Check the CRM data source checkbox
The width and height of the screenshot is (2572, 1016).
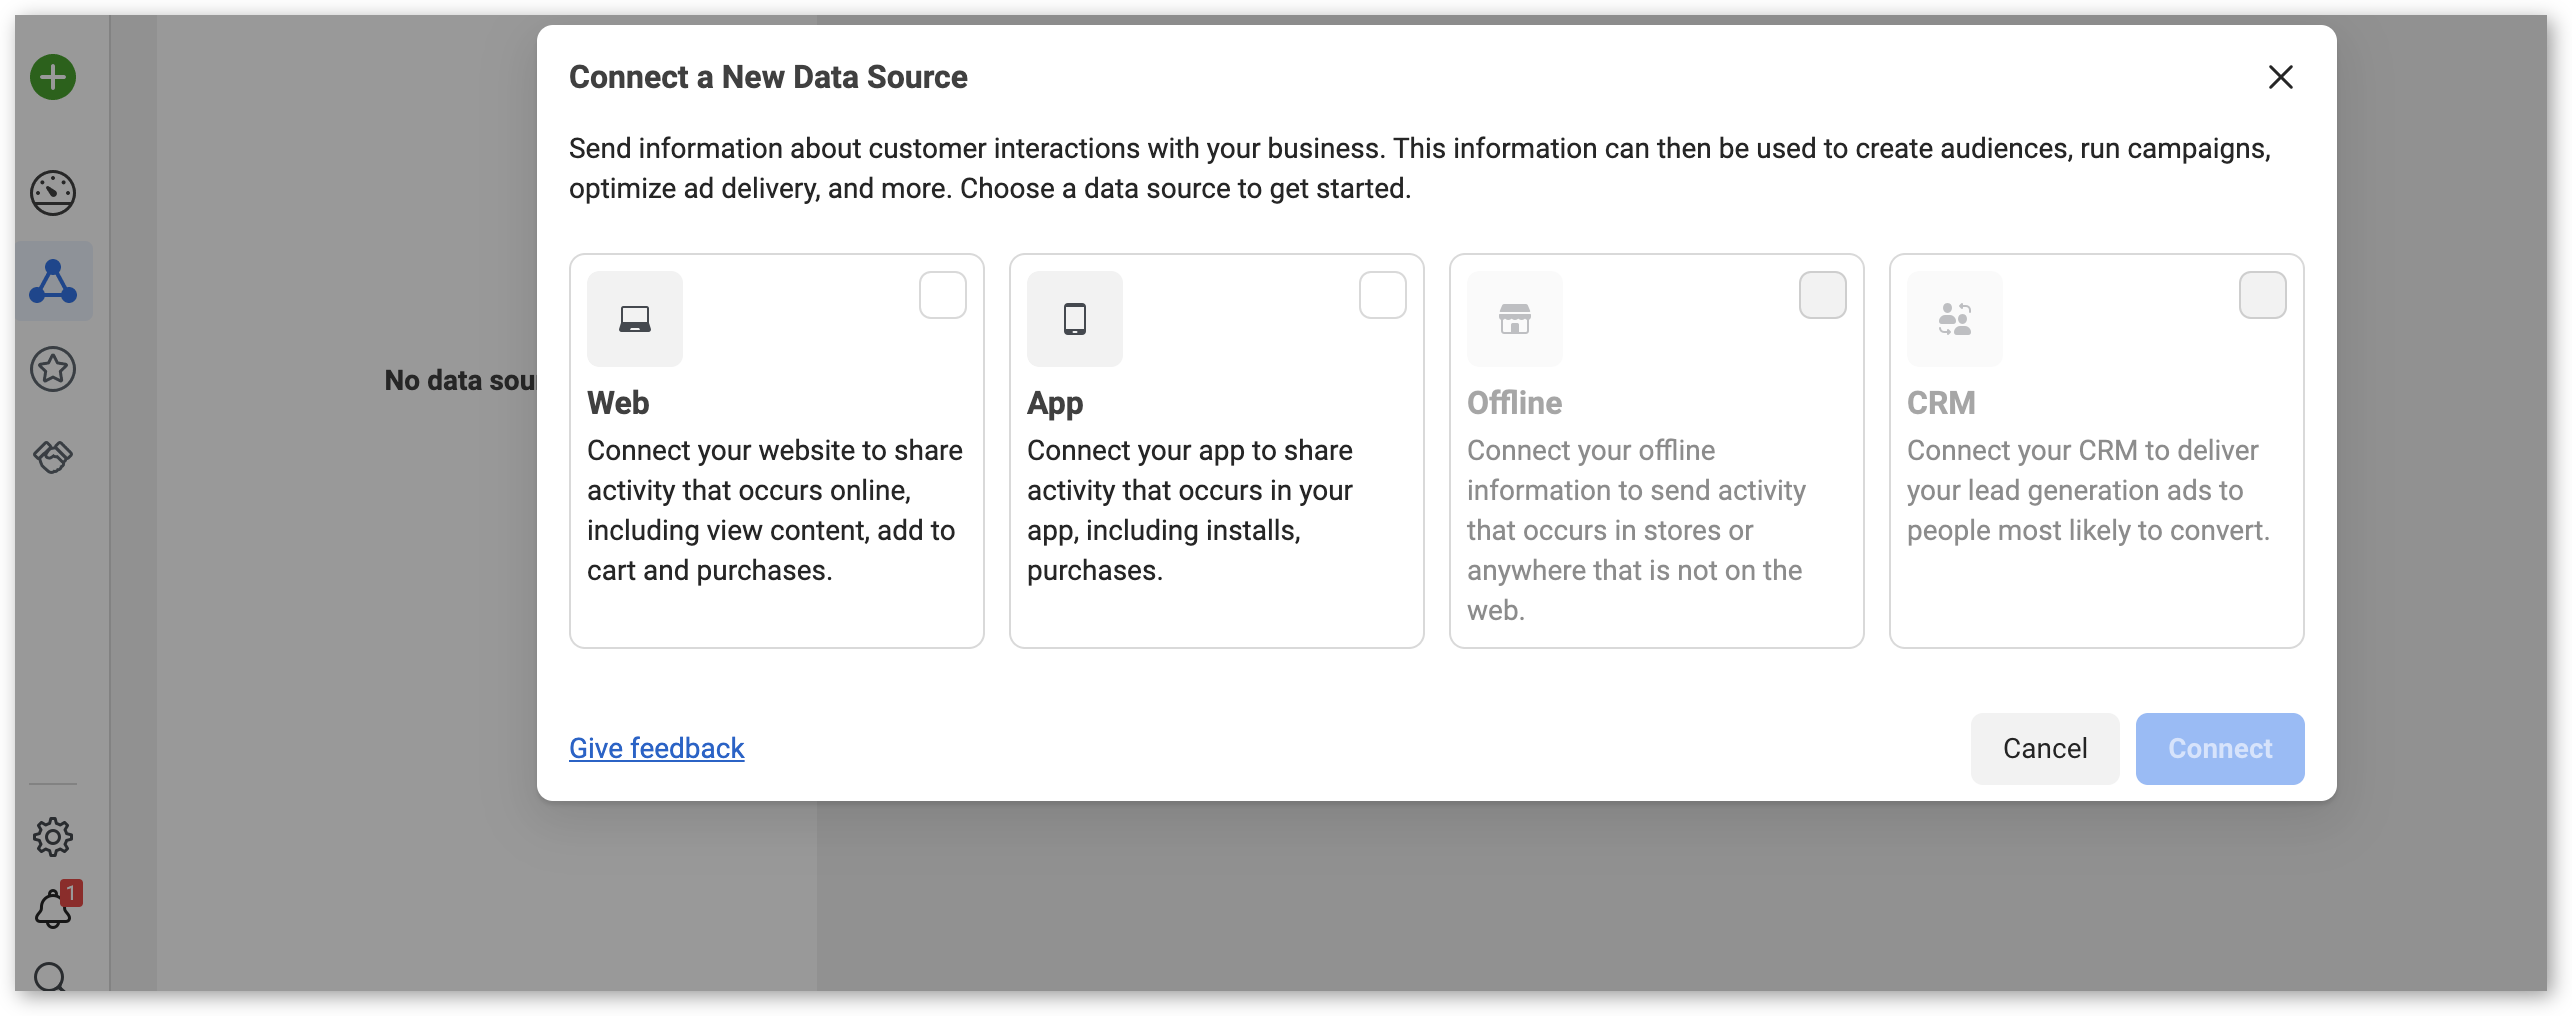2263,295
